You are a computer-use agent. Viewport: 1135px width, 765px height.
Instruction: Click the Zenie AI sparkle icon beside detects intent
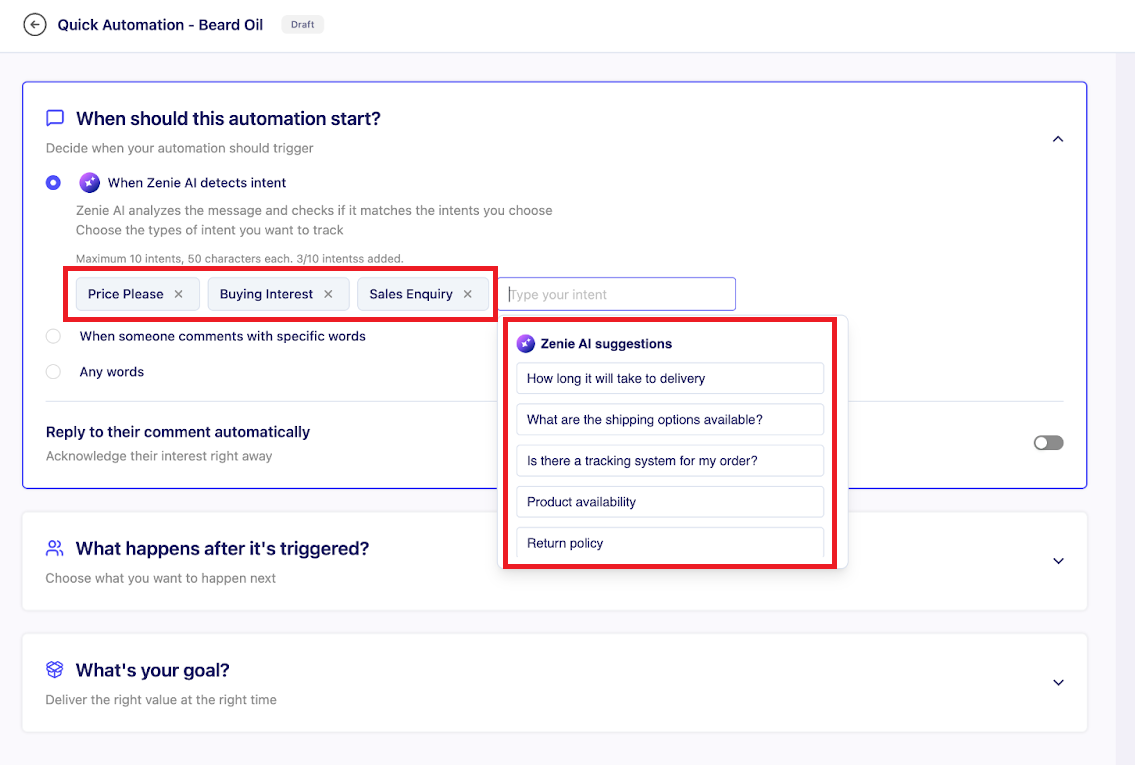pyautogui.click(x=89, y=183)
